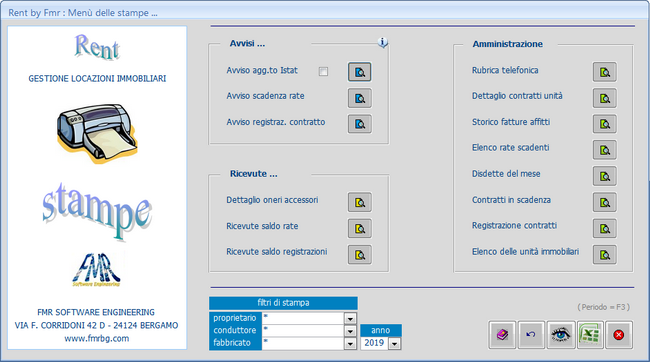Open preview for Ricevute saldo rate
The image size is (650, 362).
[x=359, y=228]
